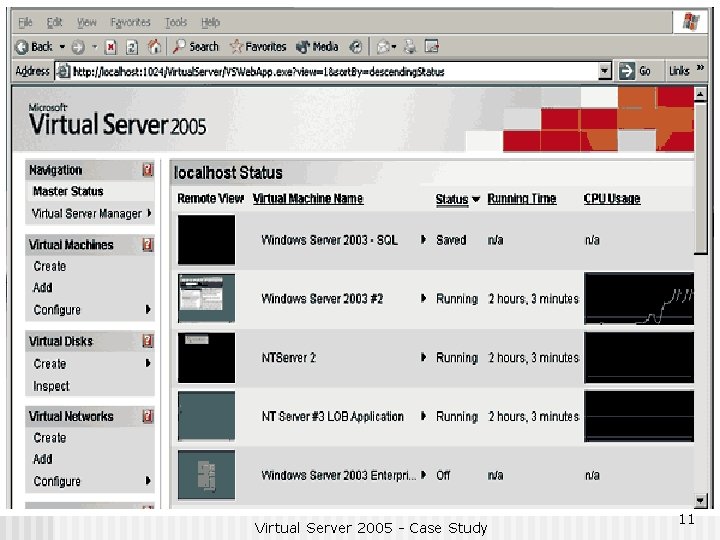Click Inspect under Virtual Disks
This screenshot has height=540, width=720.
51,386
